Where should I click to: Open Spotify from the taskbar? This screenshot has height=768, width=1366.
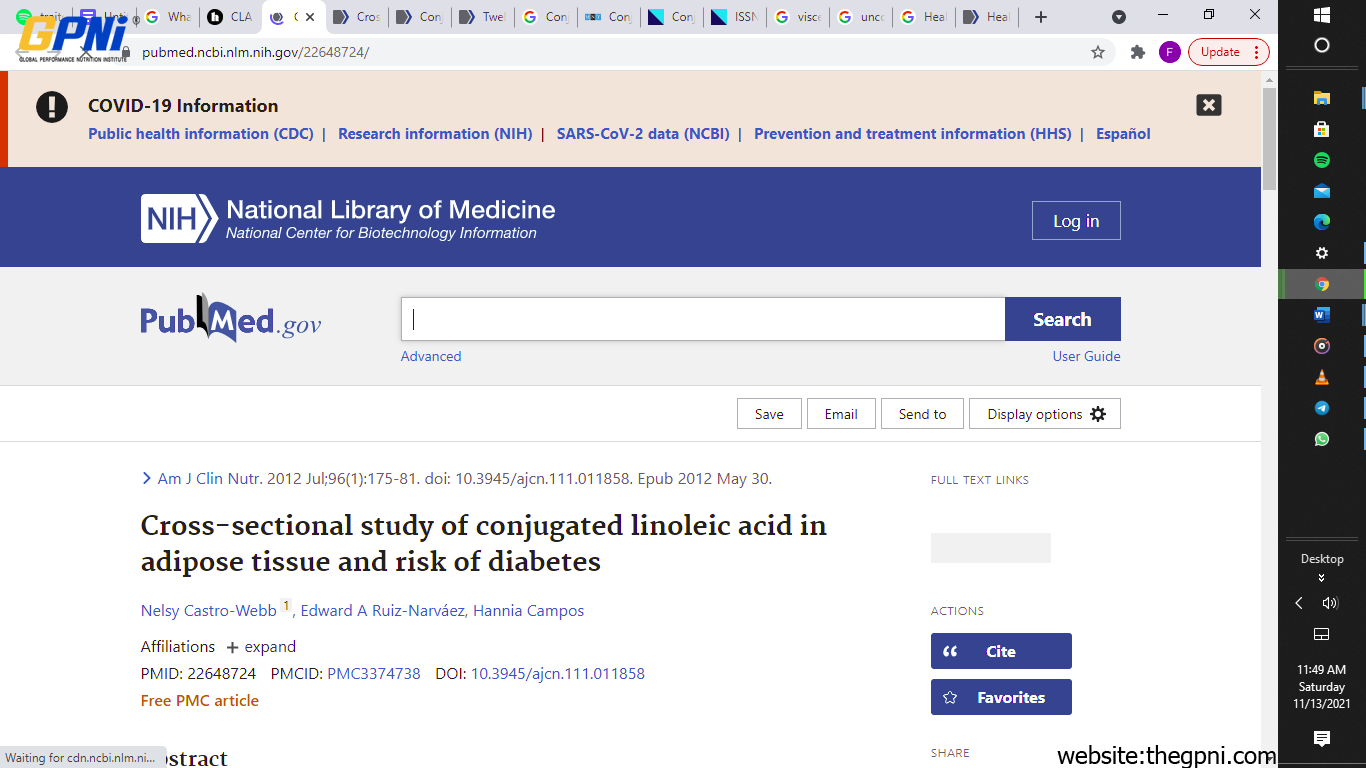[x=1321, y=160]
